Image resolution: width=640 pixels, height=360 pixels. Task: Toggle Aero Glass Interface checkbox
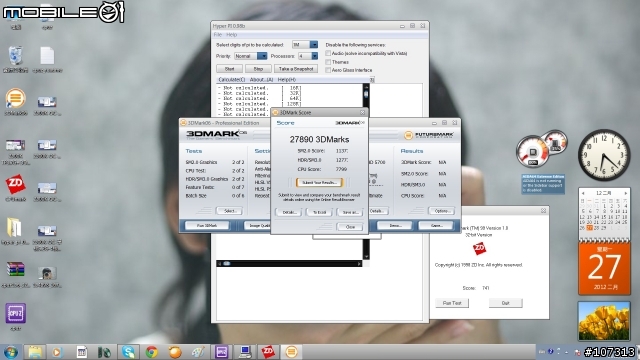coord(328,70)
